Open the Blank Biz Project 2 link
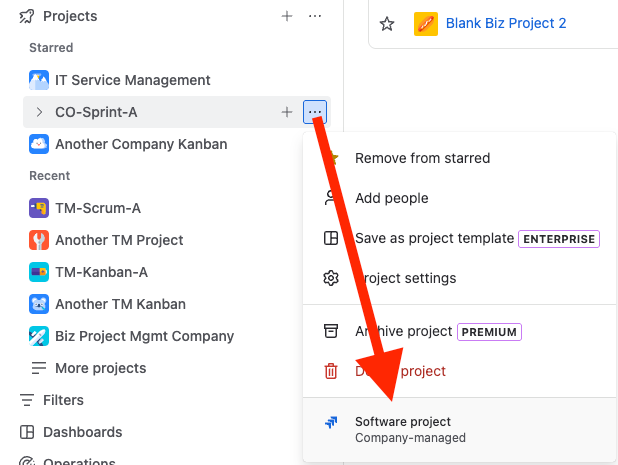Screen dimensions: 618x465 click(506, 23)
